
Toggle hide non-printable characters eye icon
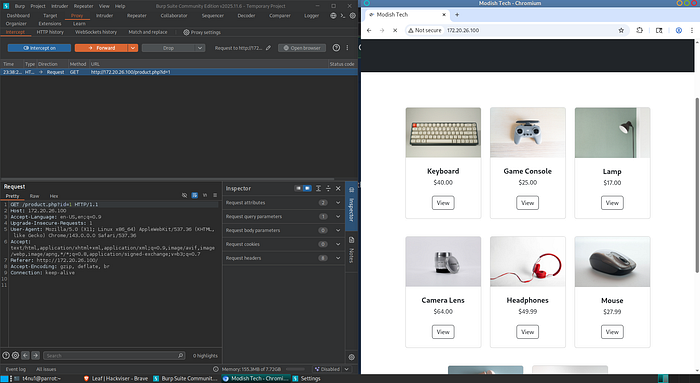(x=184, y=196)
